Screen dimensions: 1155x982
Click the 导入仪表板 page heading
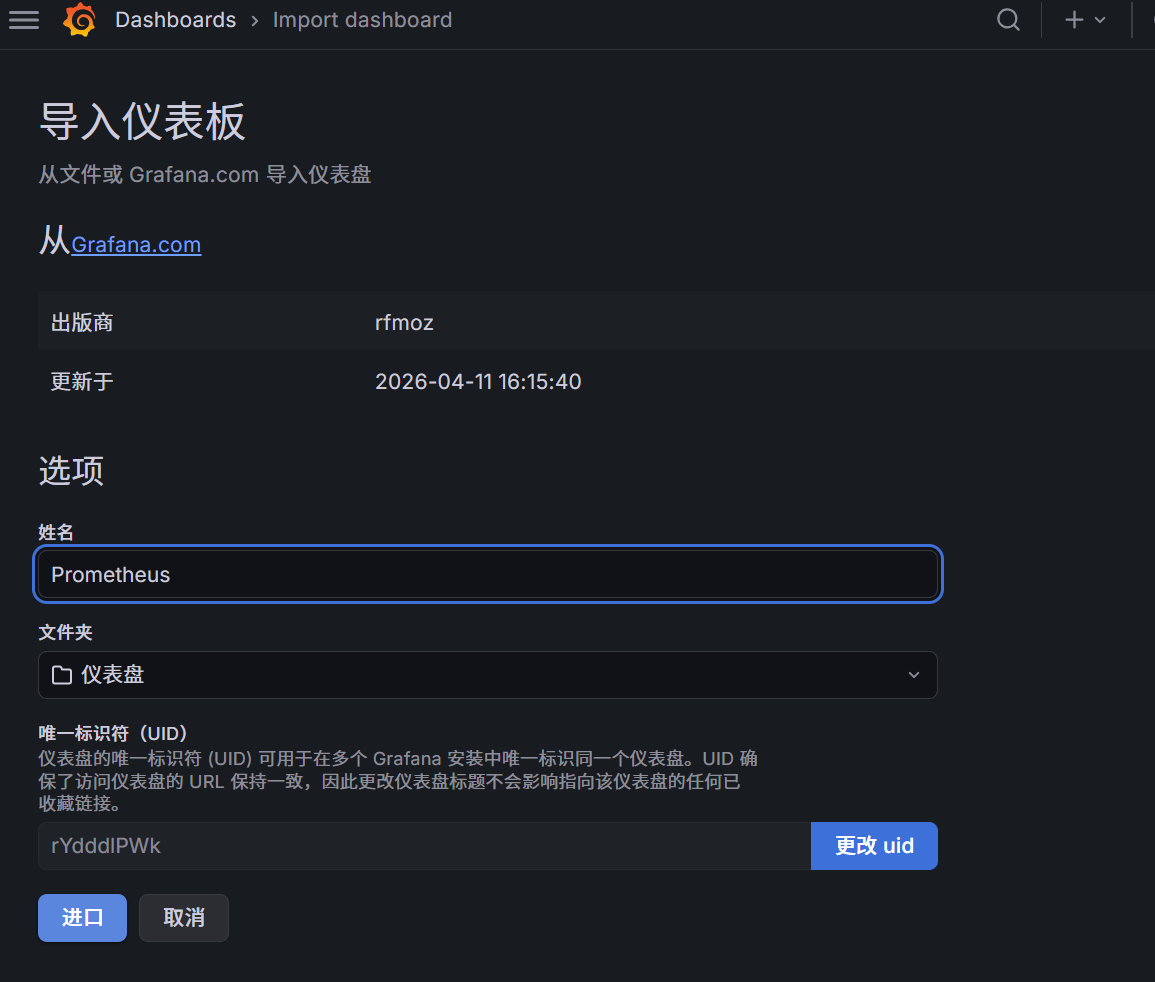(x=142, y=122)
